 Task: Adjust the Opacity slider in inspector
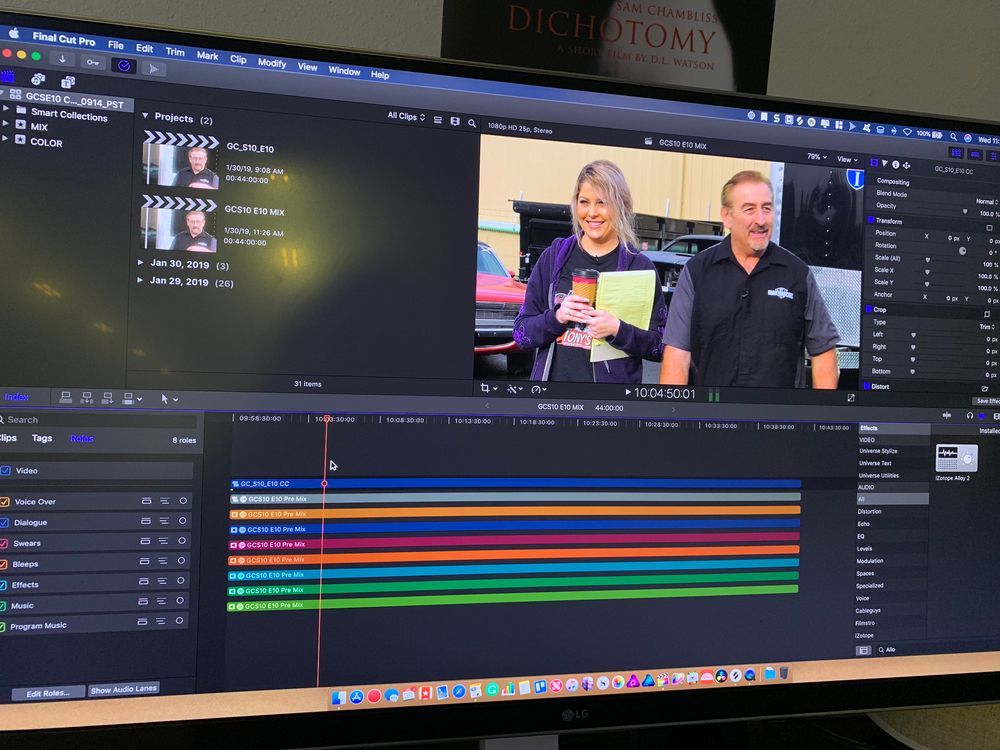tap(964, 211)
